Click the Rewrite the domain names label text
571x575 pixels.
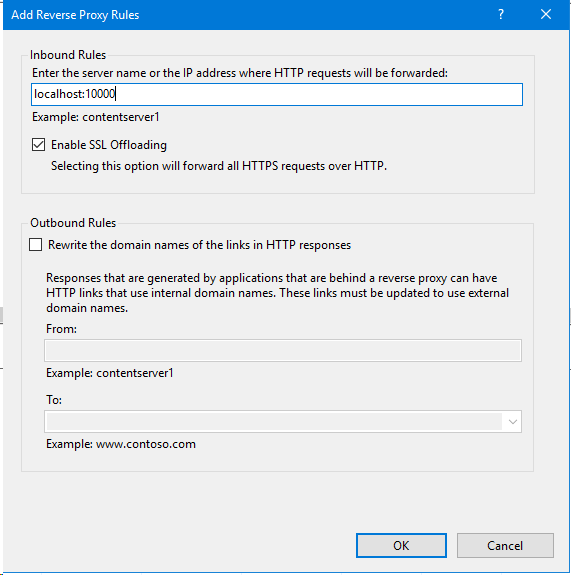coord(200,245)
